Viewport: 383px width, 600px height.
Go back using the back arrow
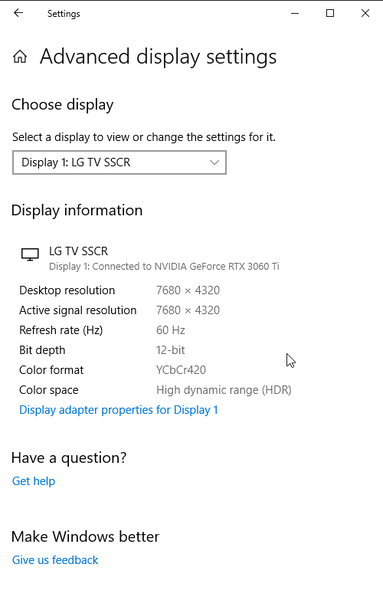18,13
